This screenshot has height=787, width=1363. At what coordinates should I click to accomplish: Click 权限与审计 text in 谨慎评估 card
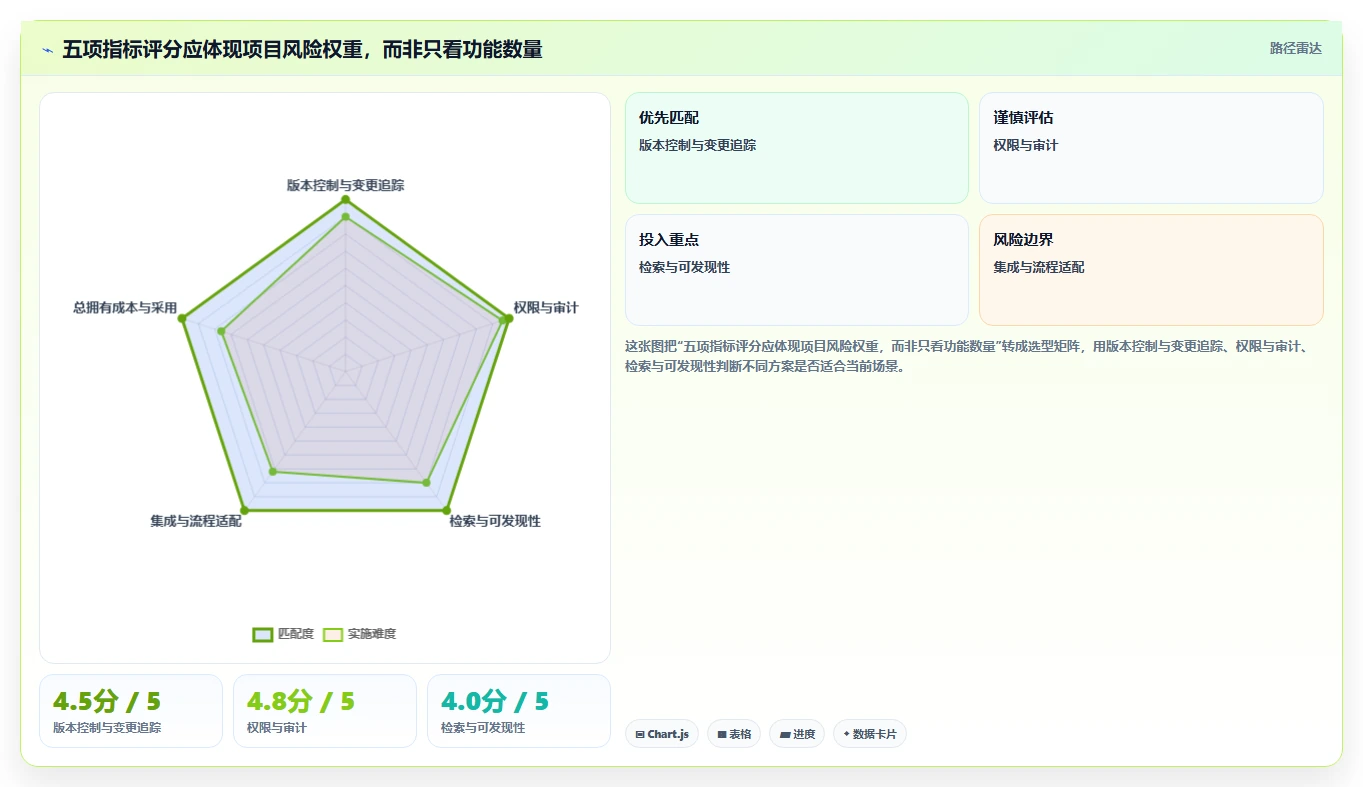tap(1026, 145)
